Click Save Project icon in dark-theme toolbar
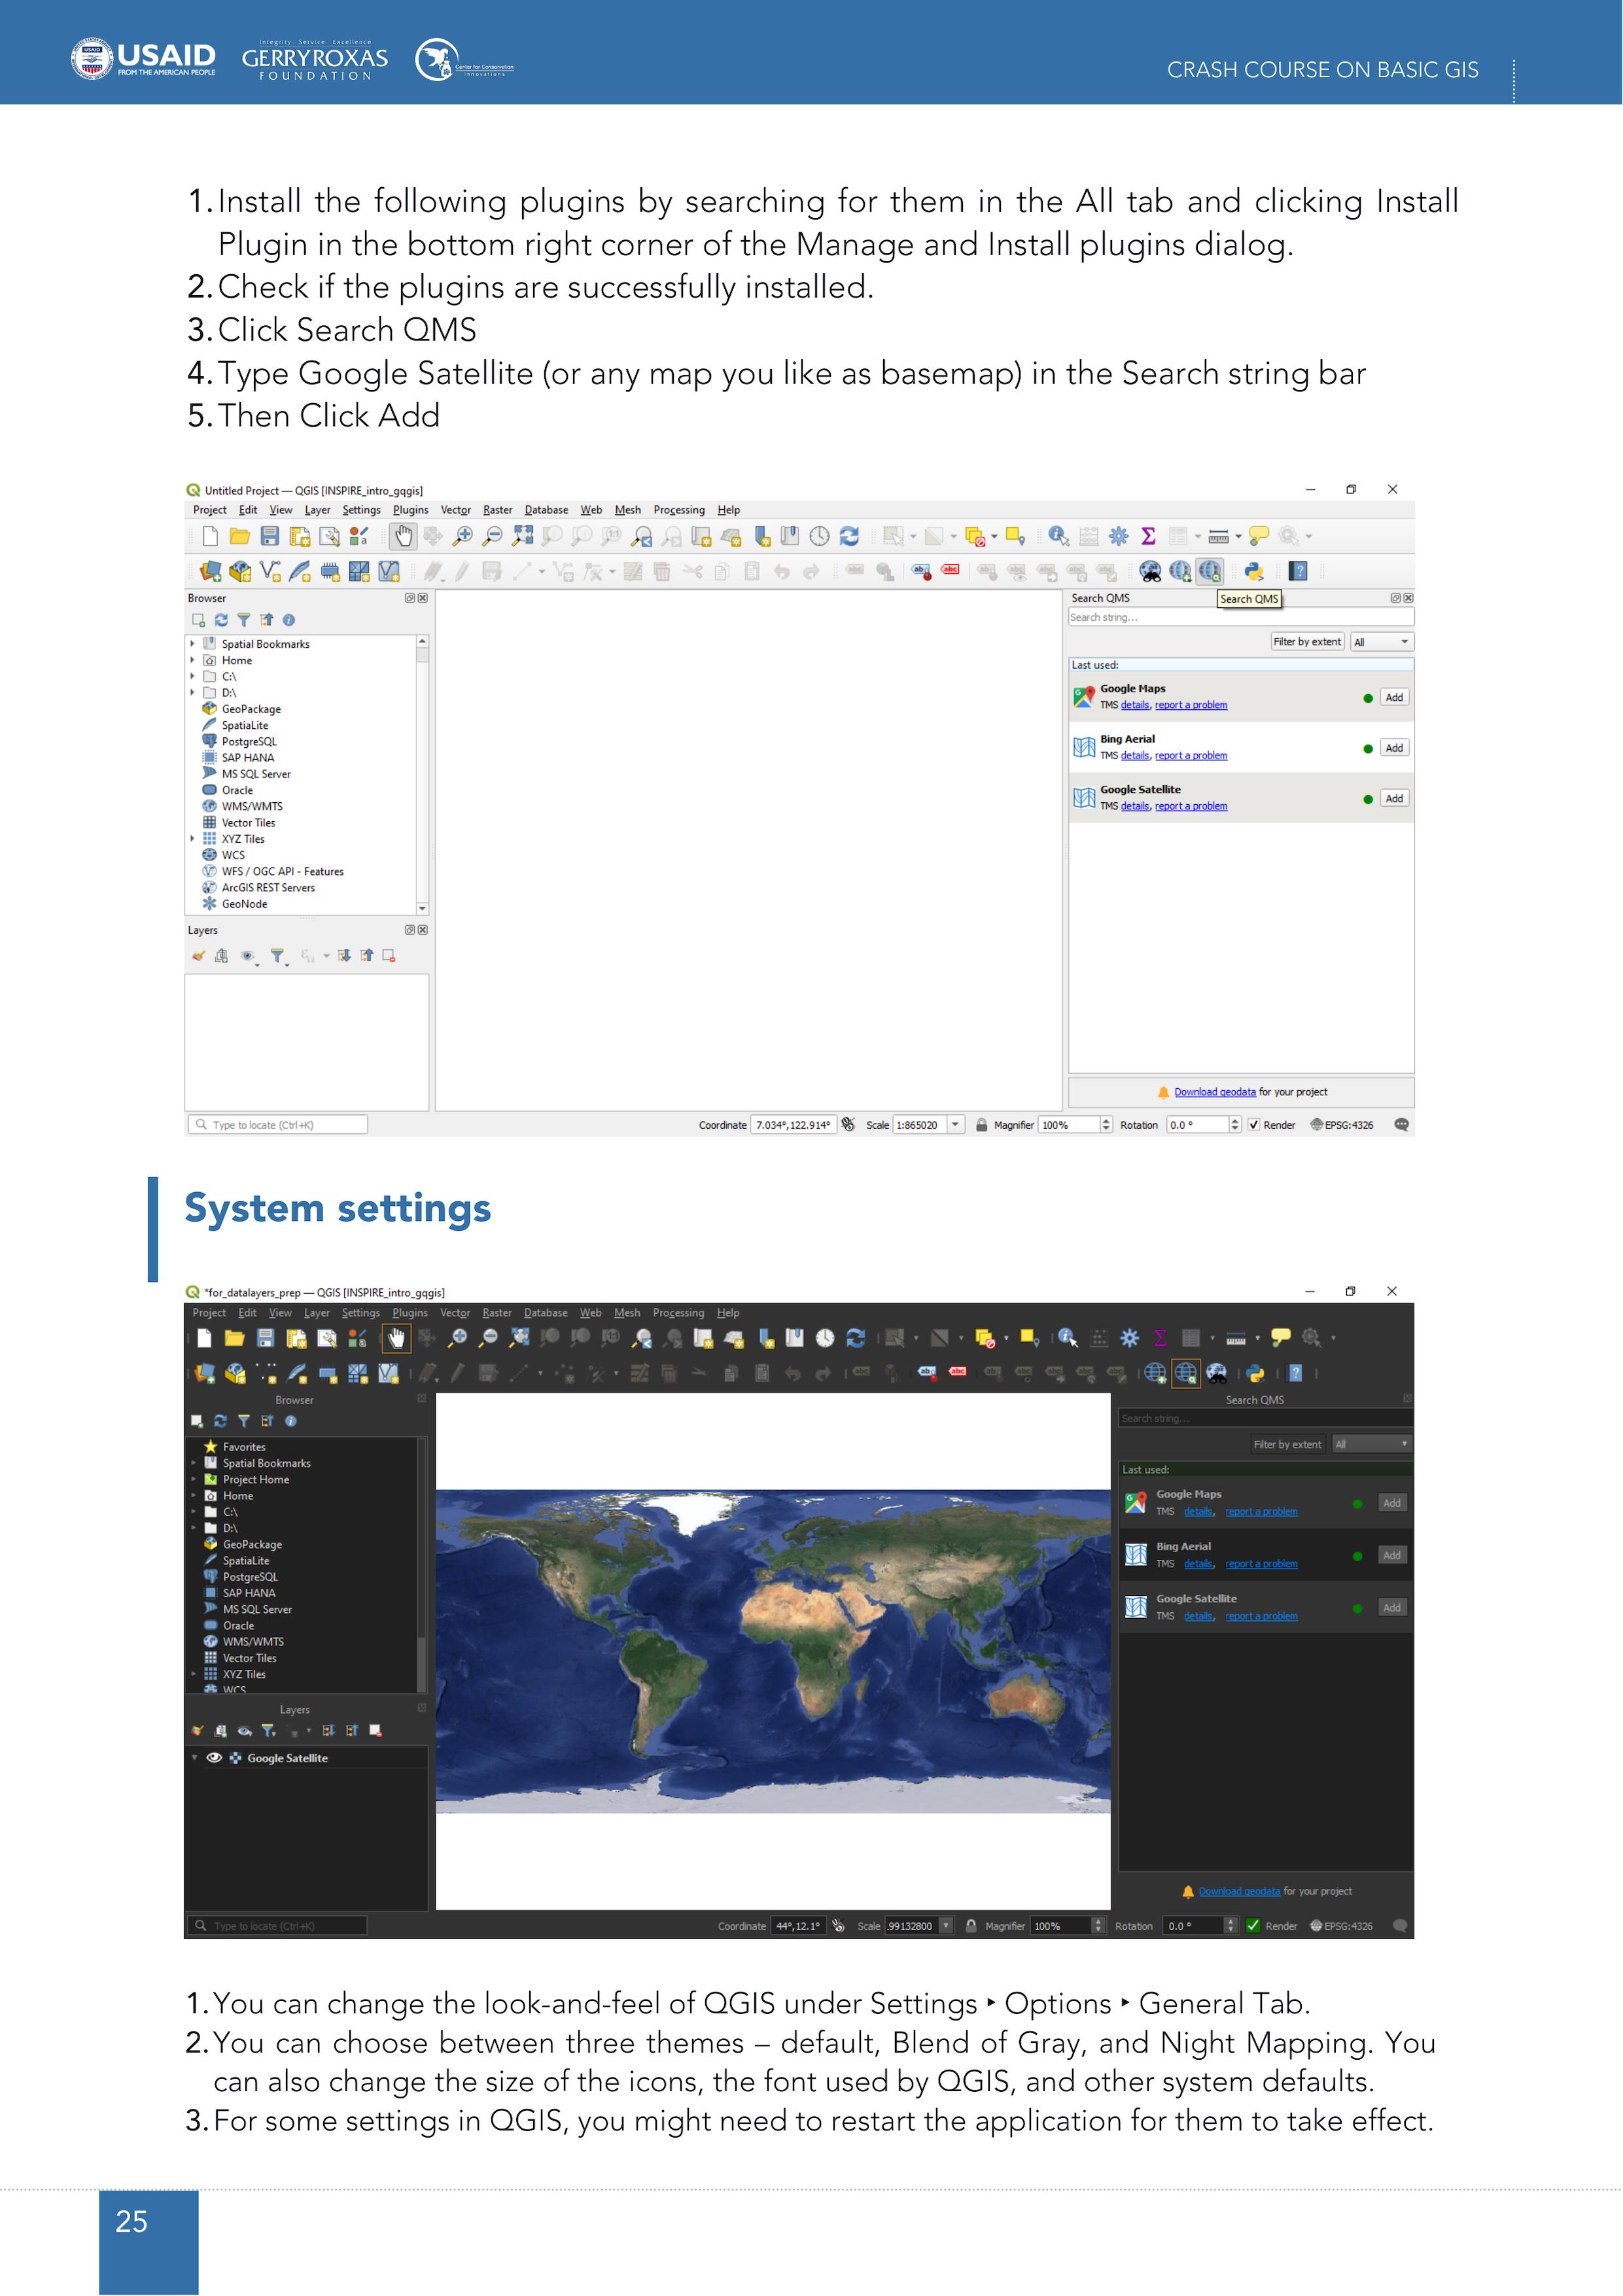 (265, 1338)
